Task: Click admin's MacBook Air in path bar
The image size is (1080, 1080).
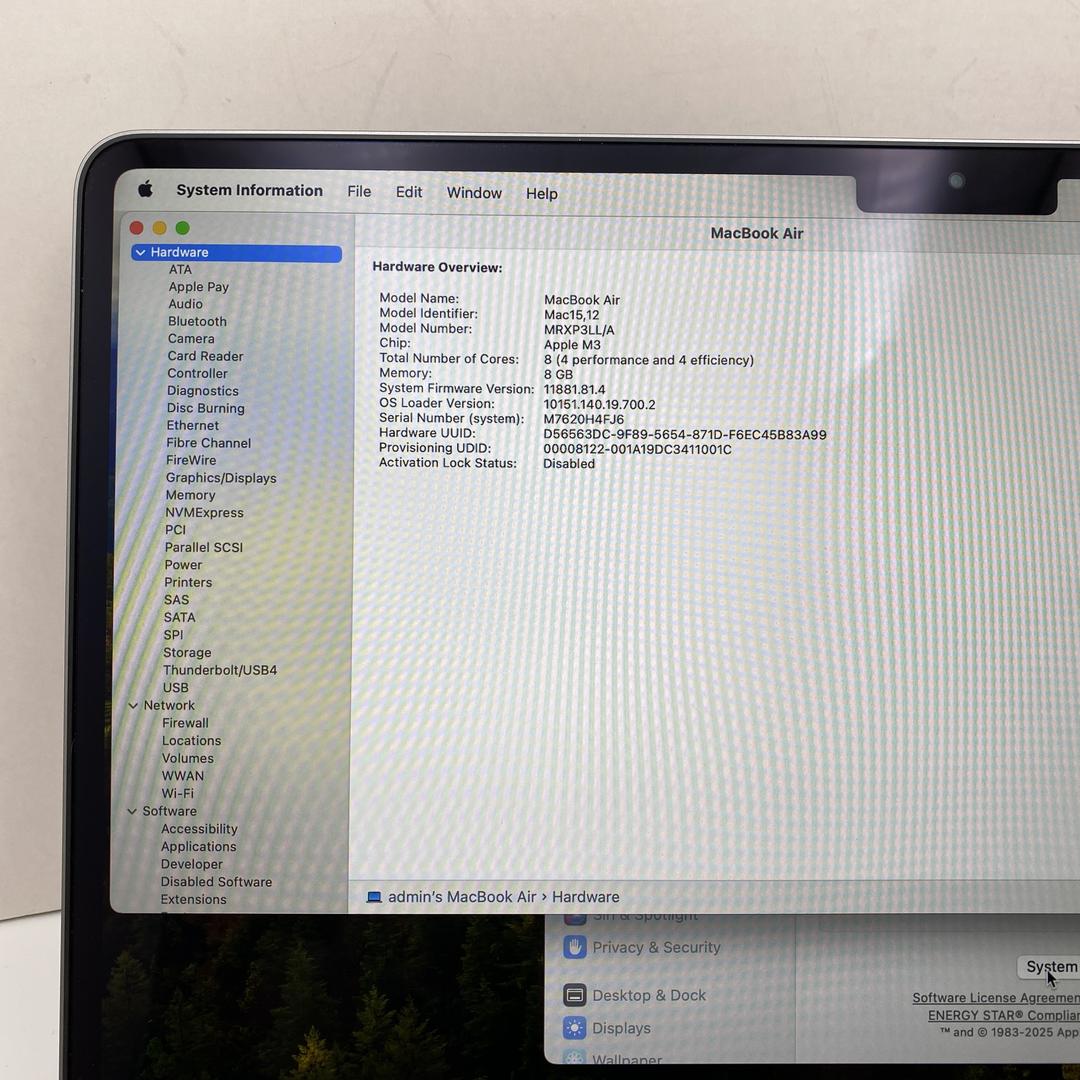Action: [x=461, y=897]
